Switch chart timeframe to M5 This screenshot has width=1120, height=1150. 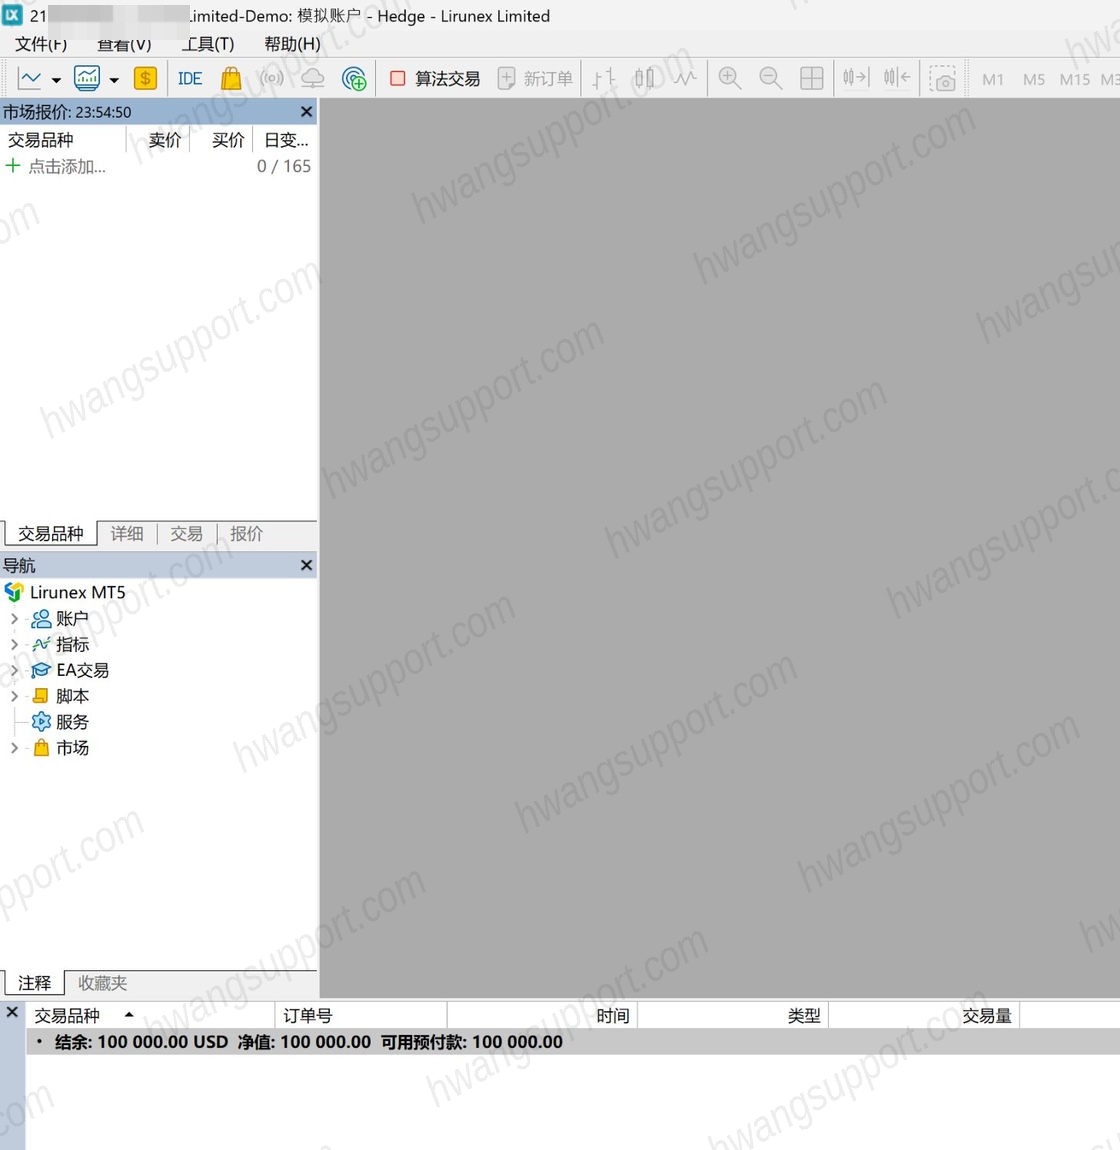[1033, 79]
